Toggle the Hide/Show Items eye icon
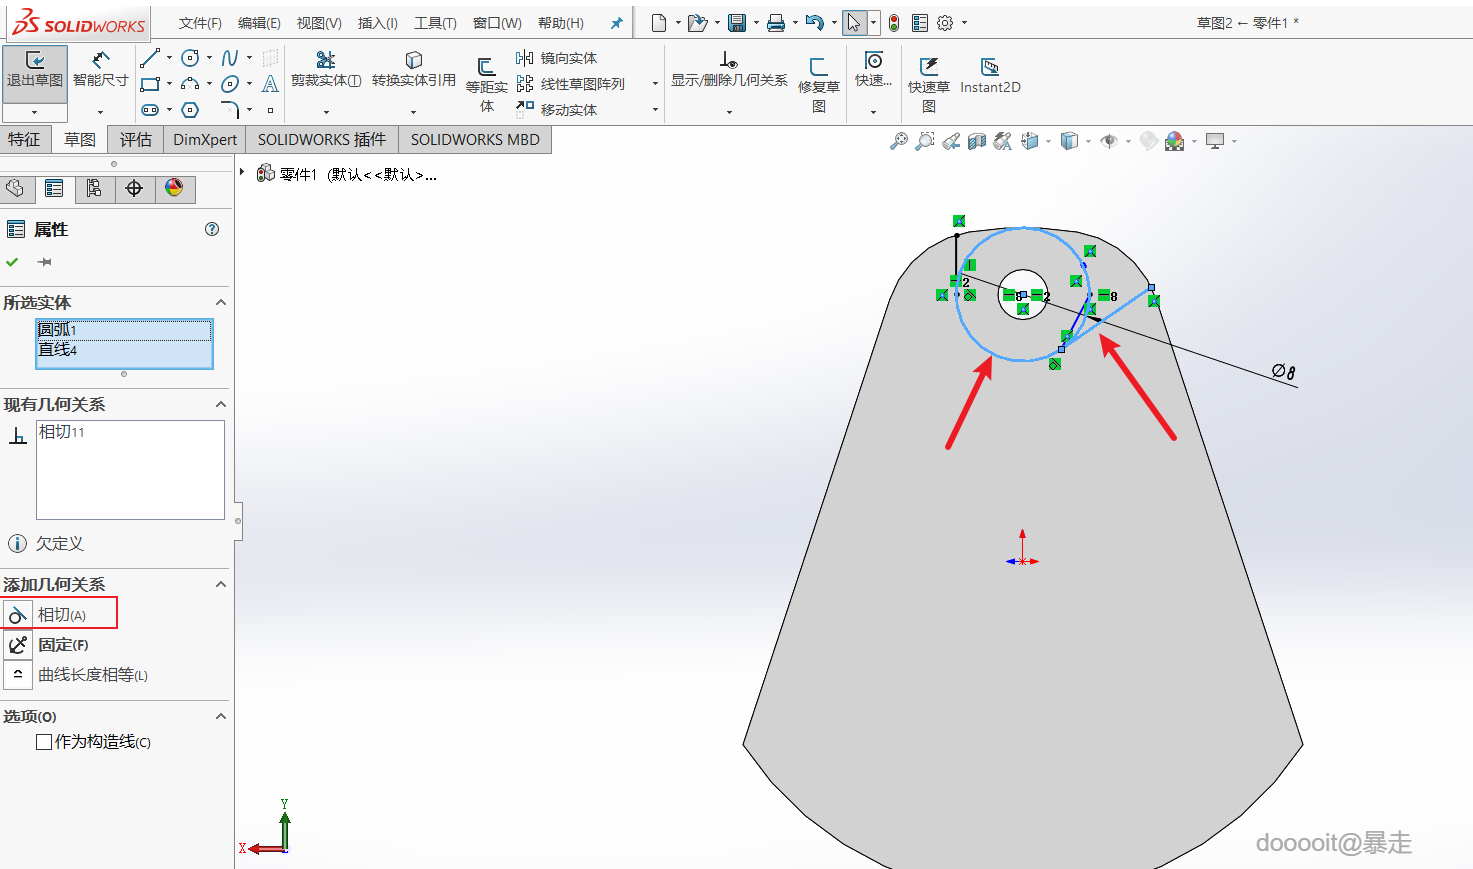The image size is (1473, 869). pos(1109,141)
